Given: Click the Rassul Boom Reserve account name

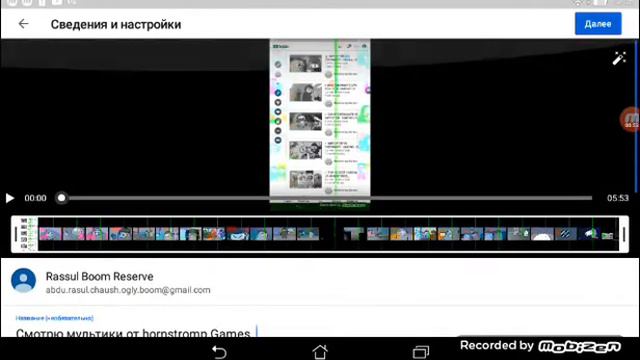Looking at the screenshot, I should pyautogui.click(x=100, y=276).
